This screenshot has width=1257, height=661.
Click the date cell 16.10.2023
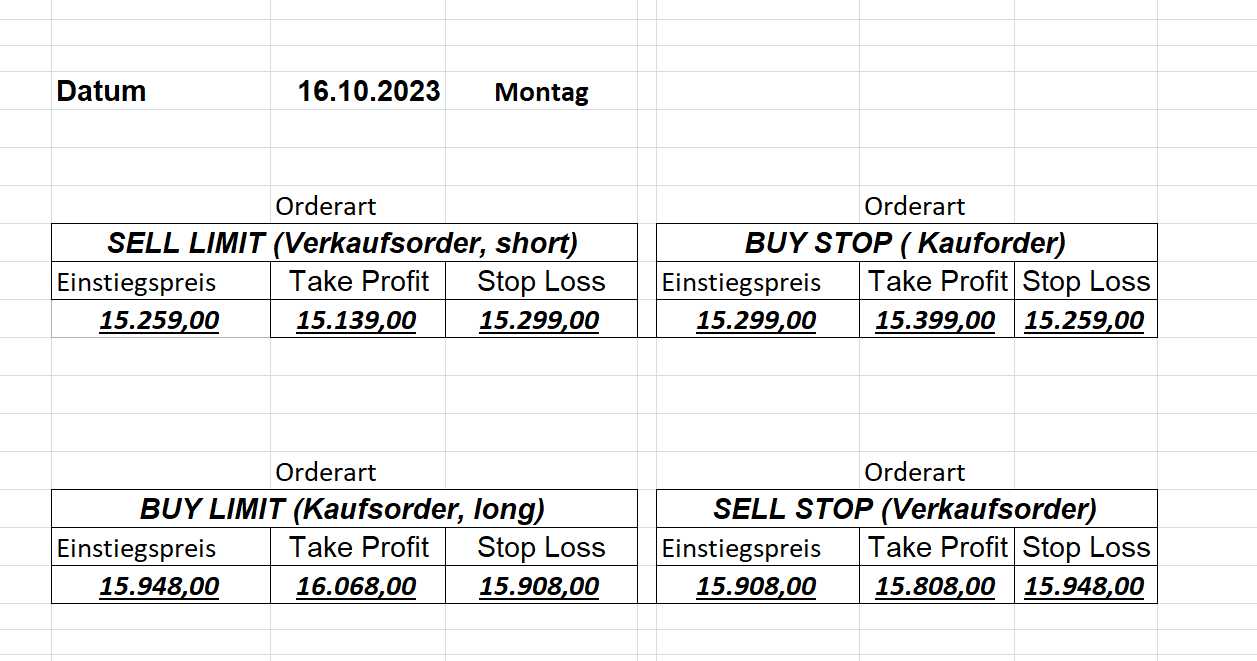tap(369, 92)
